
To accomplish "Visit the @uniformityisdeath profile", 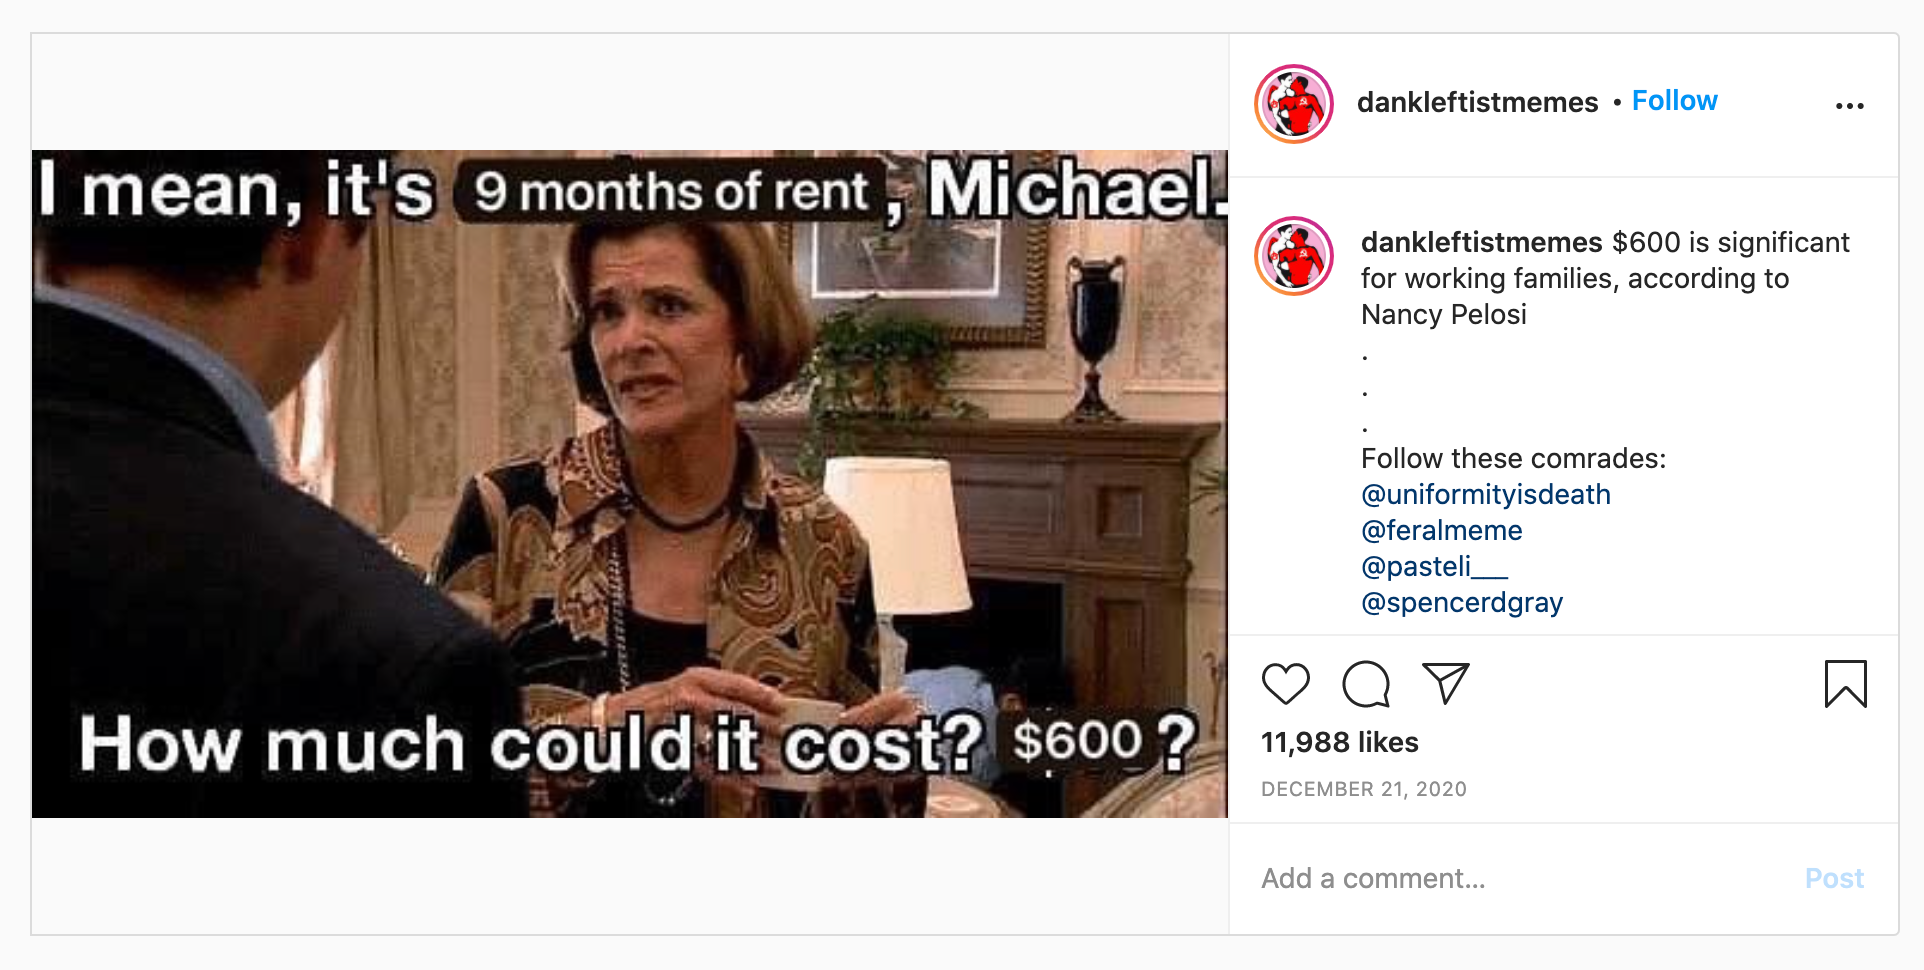I will pyautogui.click(x=1486, y=494).
